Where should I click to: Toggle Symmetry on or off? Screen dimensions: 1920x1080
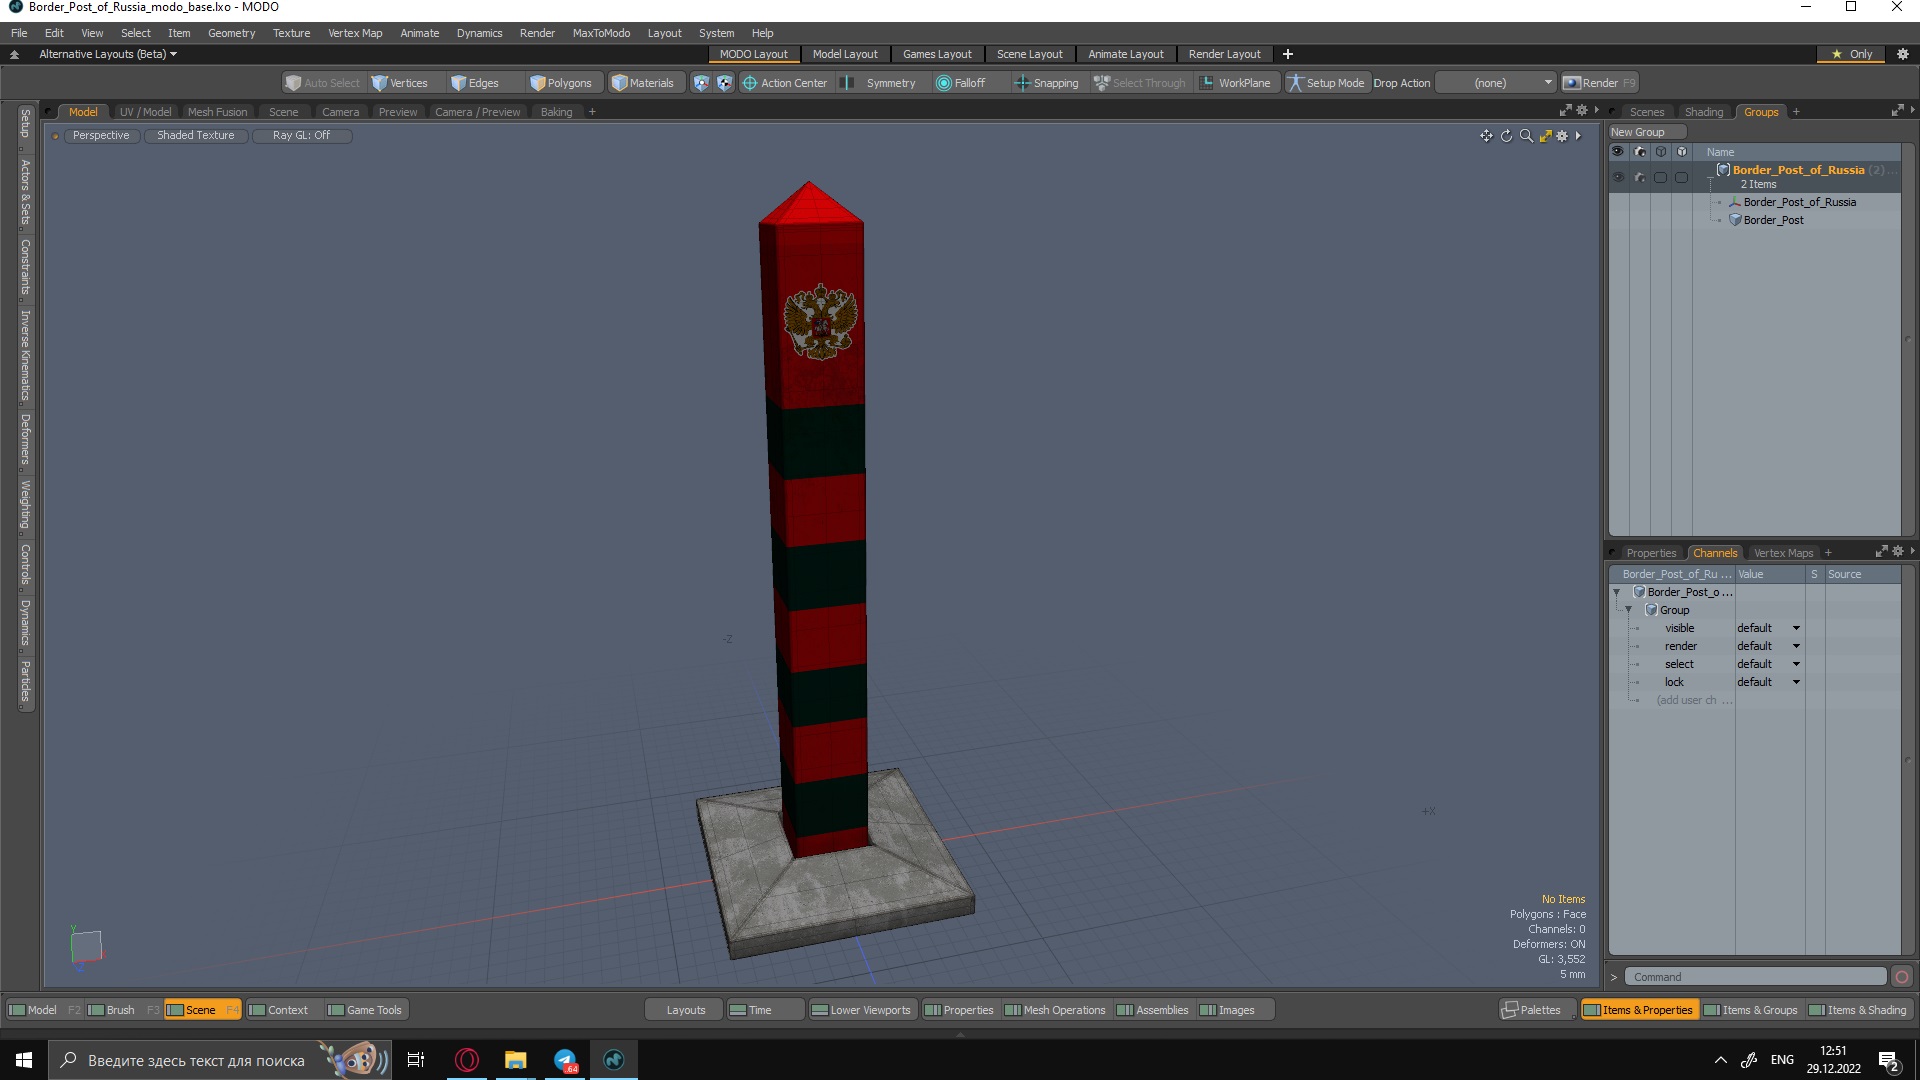(880, 83)
